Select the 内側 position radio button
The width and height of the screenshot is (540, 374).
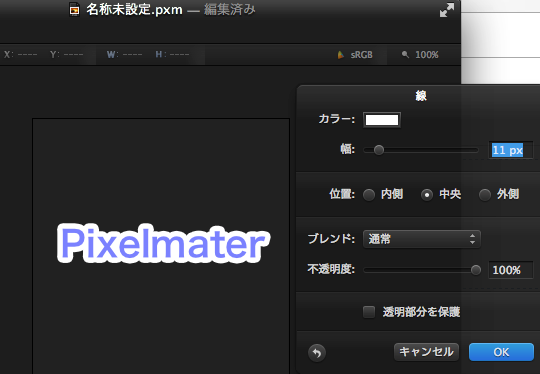(369, 195)
